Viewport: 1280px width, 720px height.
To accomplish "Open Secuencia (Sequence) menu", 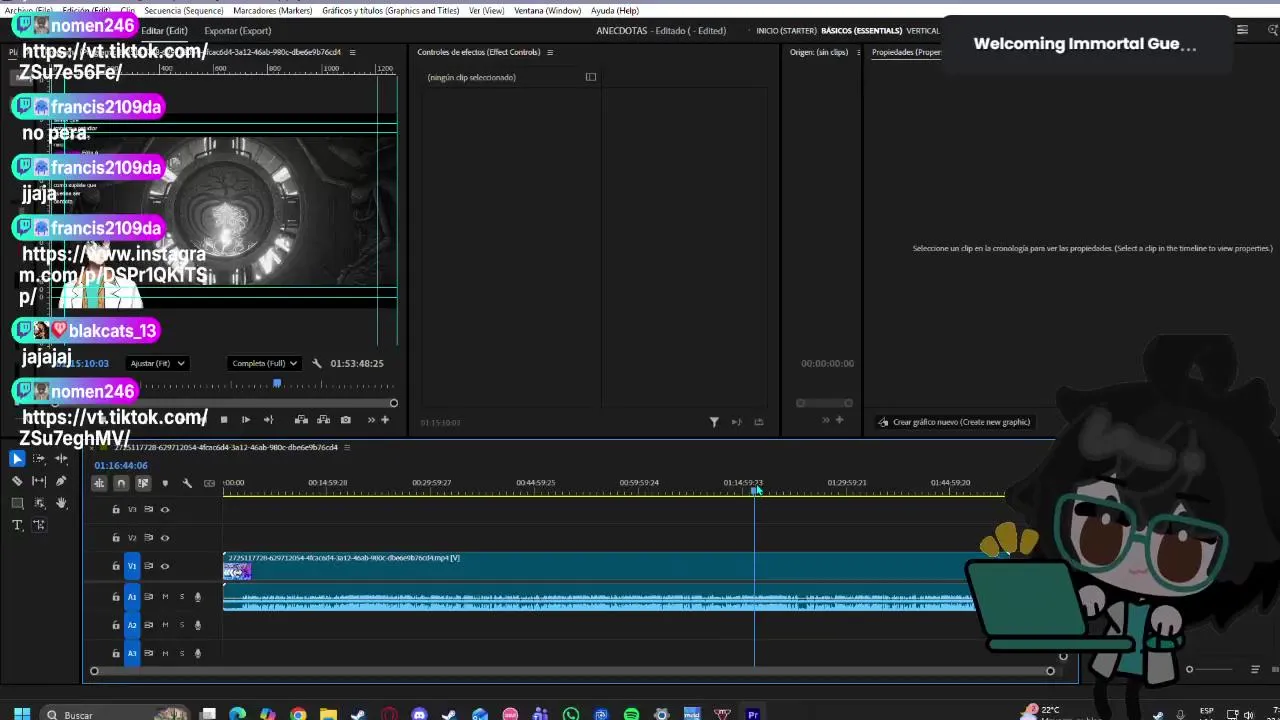I will tap(183, 10).
